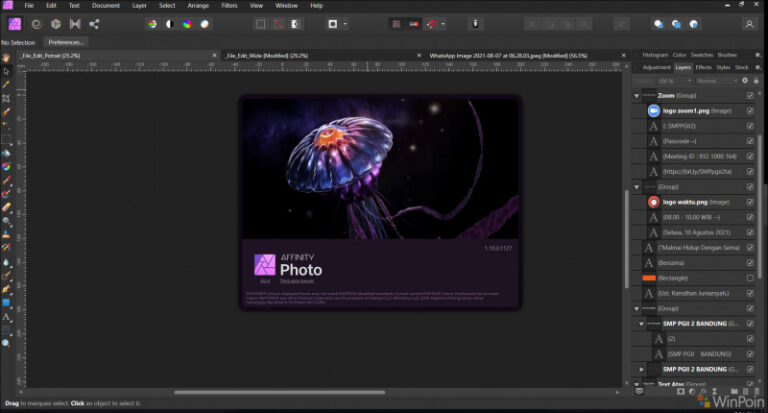Select the View (hand) tool
768x413 pixels.
[6, 58]
